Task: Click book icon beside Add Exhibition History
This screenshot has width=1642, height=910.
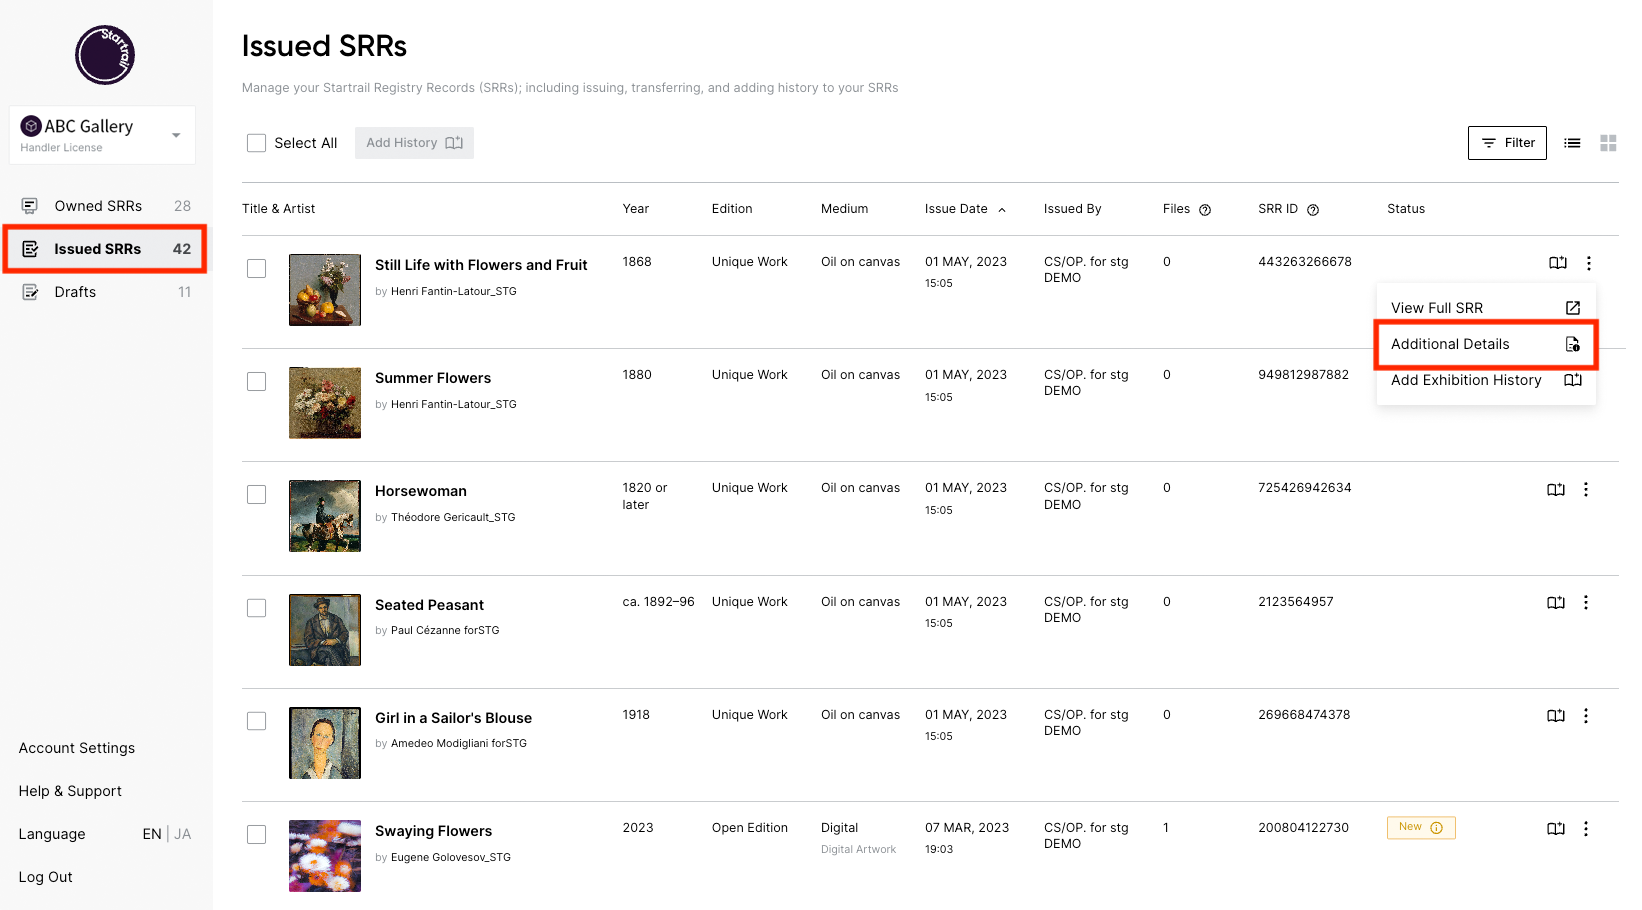Action: click(x=1573, y=380)
